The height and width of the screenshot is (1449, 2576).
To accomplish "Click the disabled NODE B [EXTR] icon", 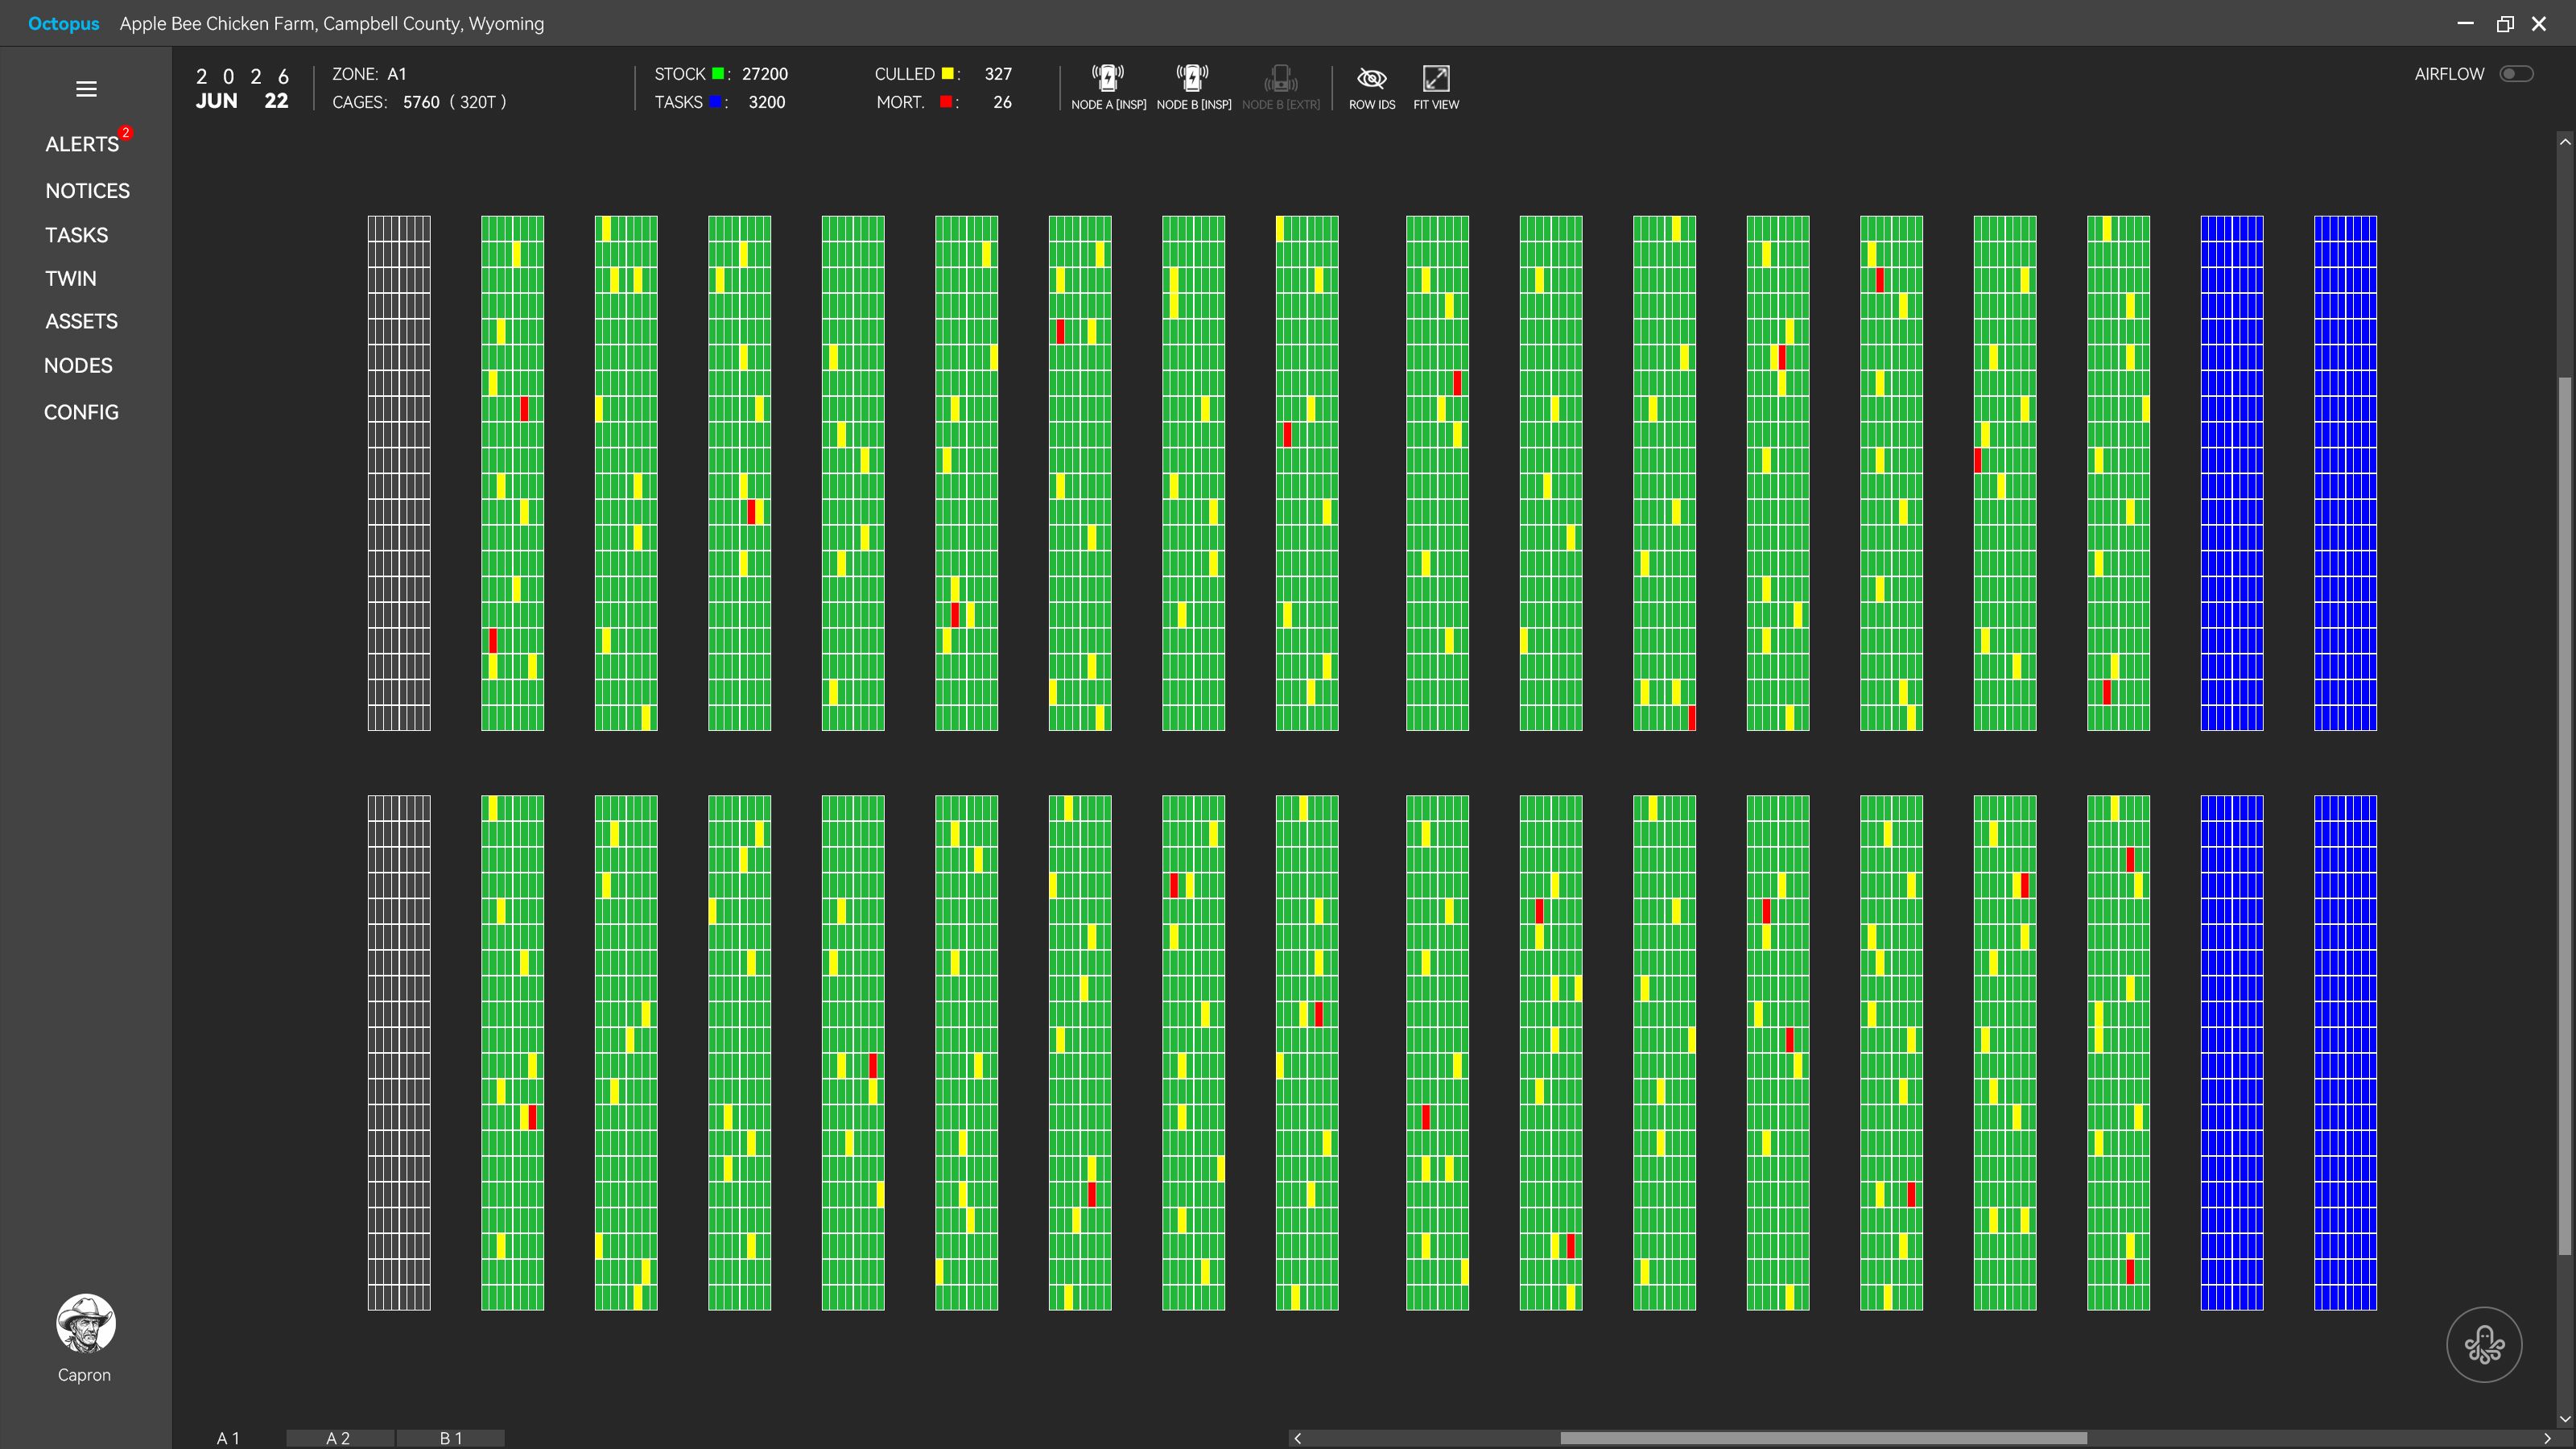I will pos(1280,78).
